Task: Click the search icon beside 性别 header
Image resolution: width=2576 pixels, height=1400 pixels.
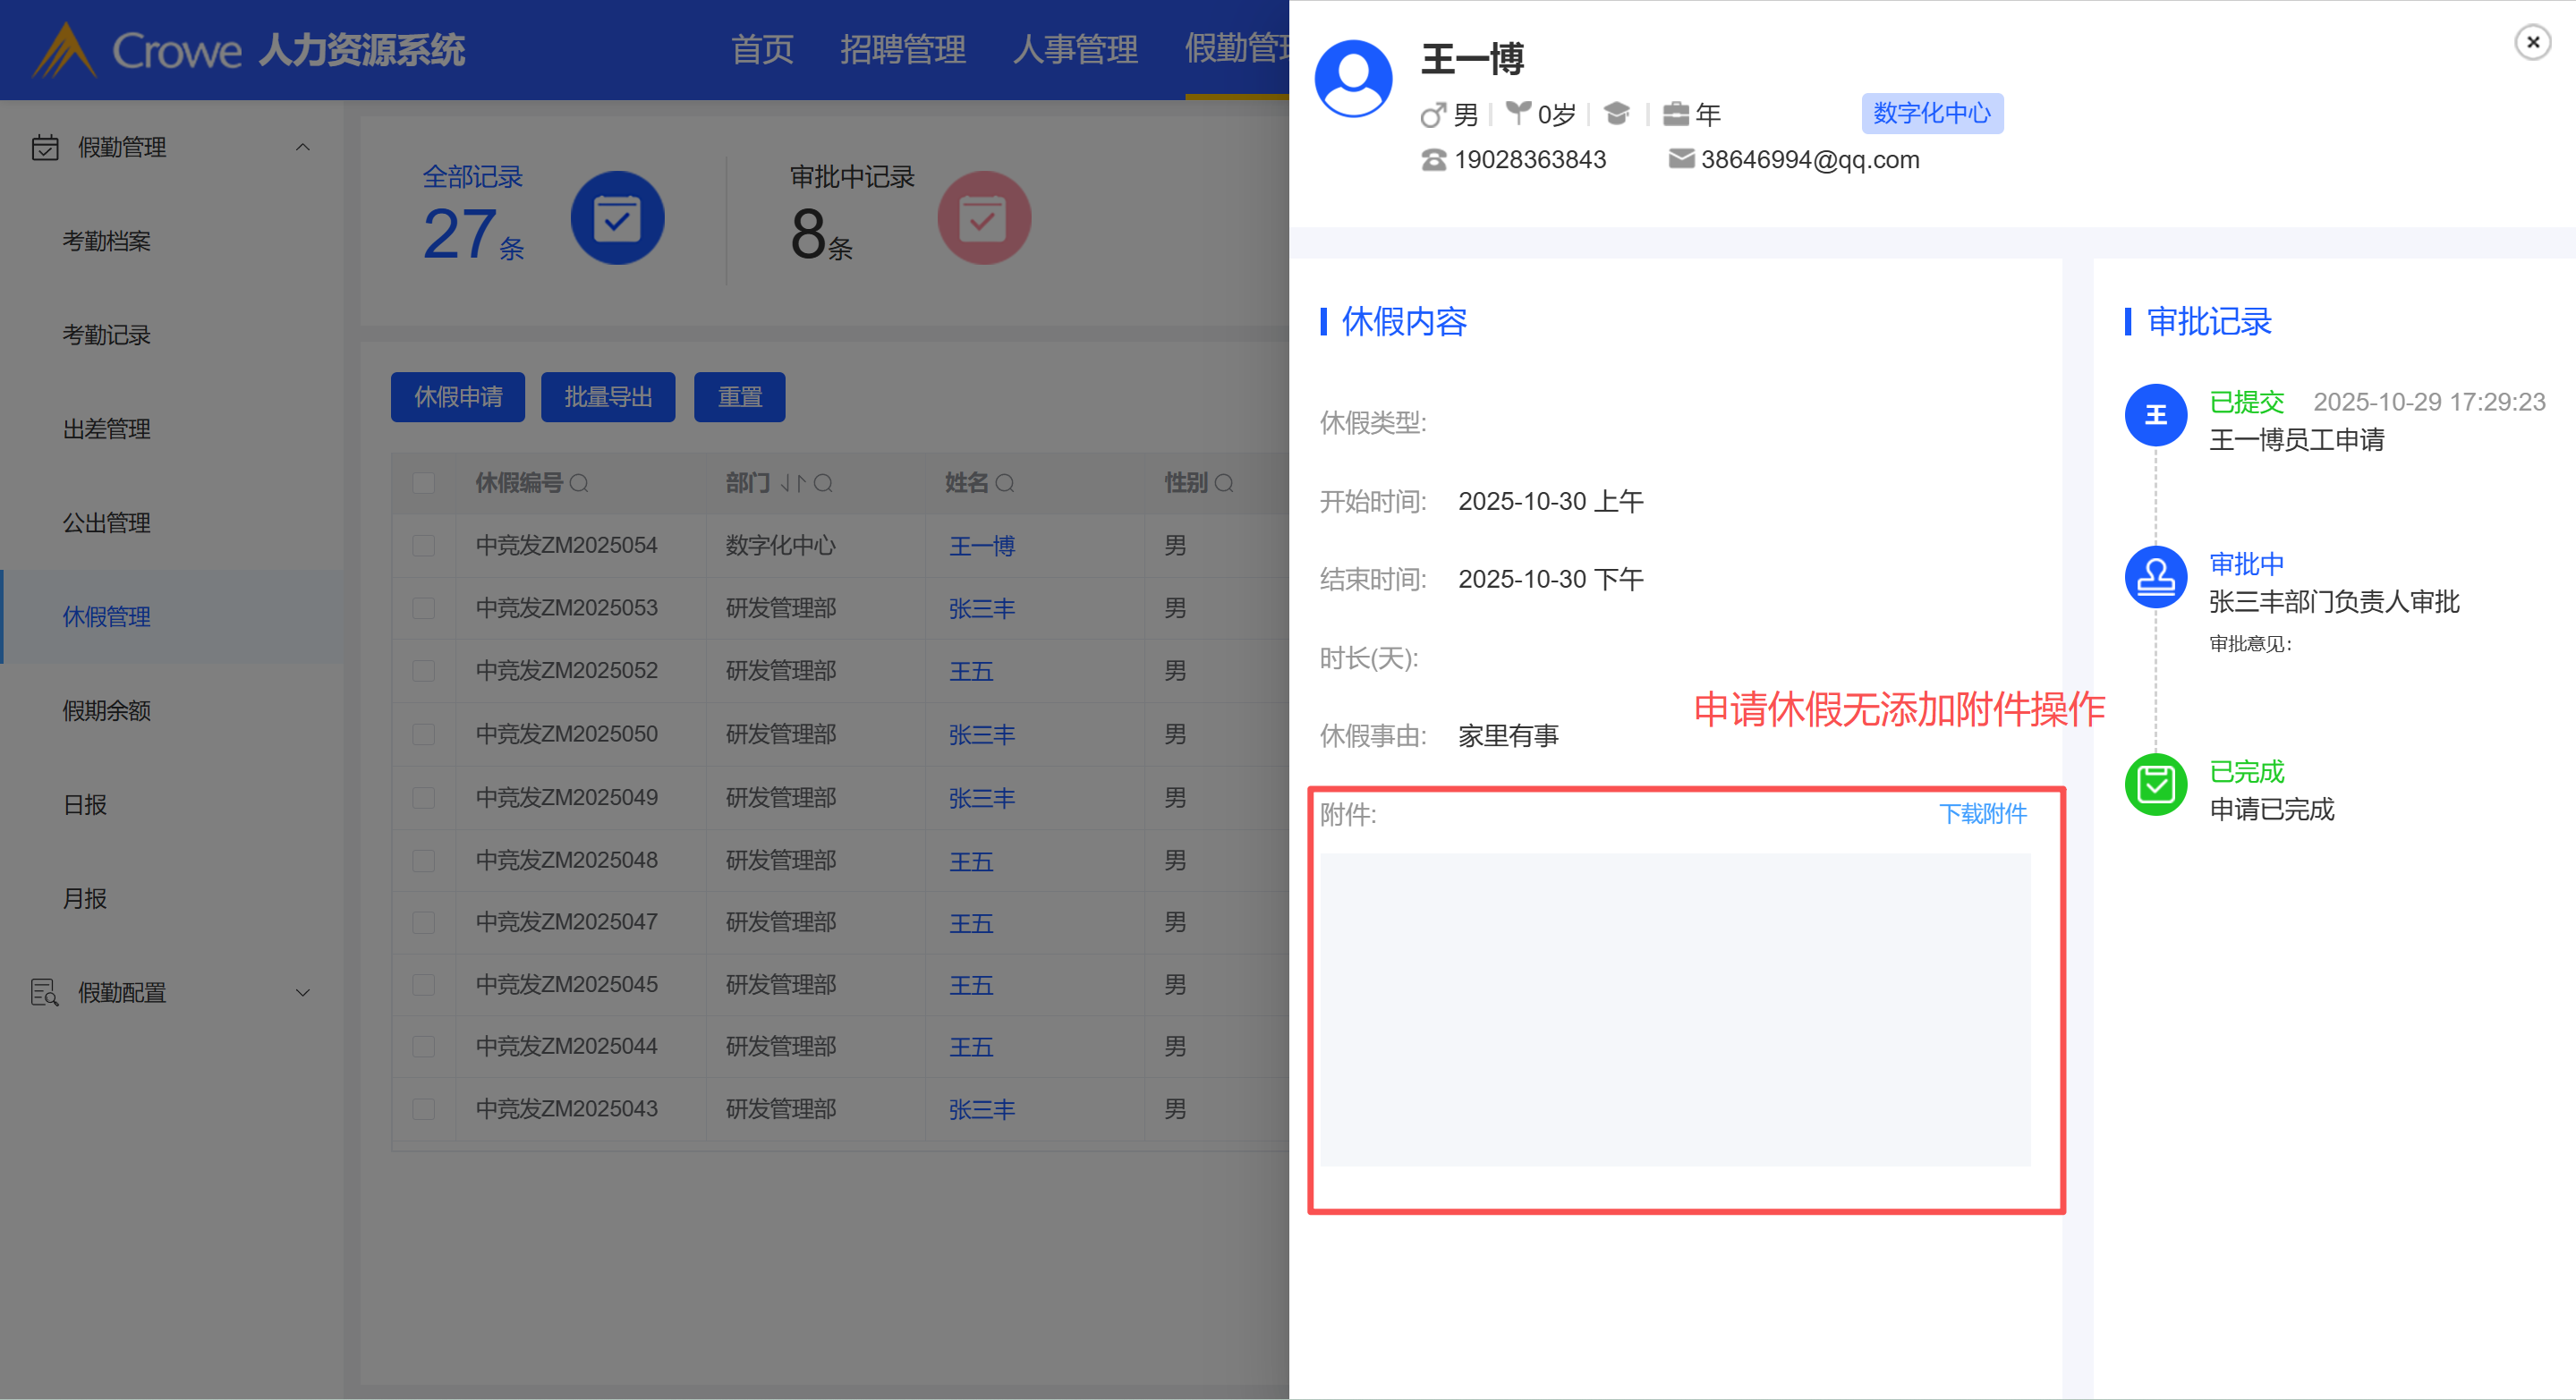Action: point(1224,484)
